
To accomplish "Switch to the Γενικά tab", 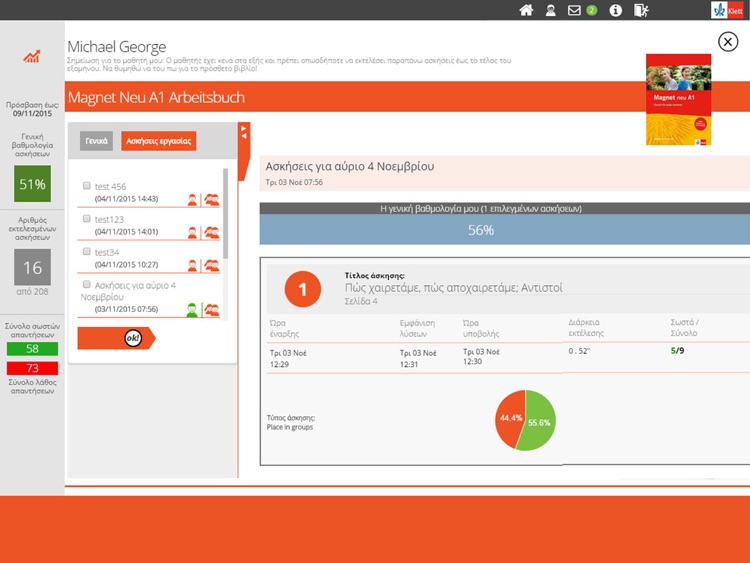I will [x=96, y=141].
